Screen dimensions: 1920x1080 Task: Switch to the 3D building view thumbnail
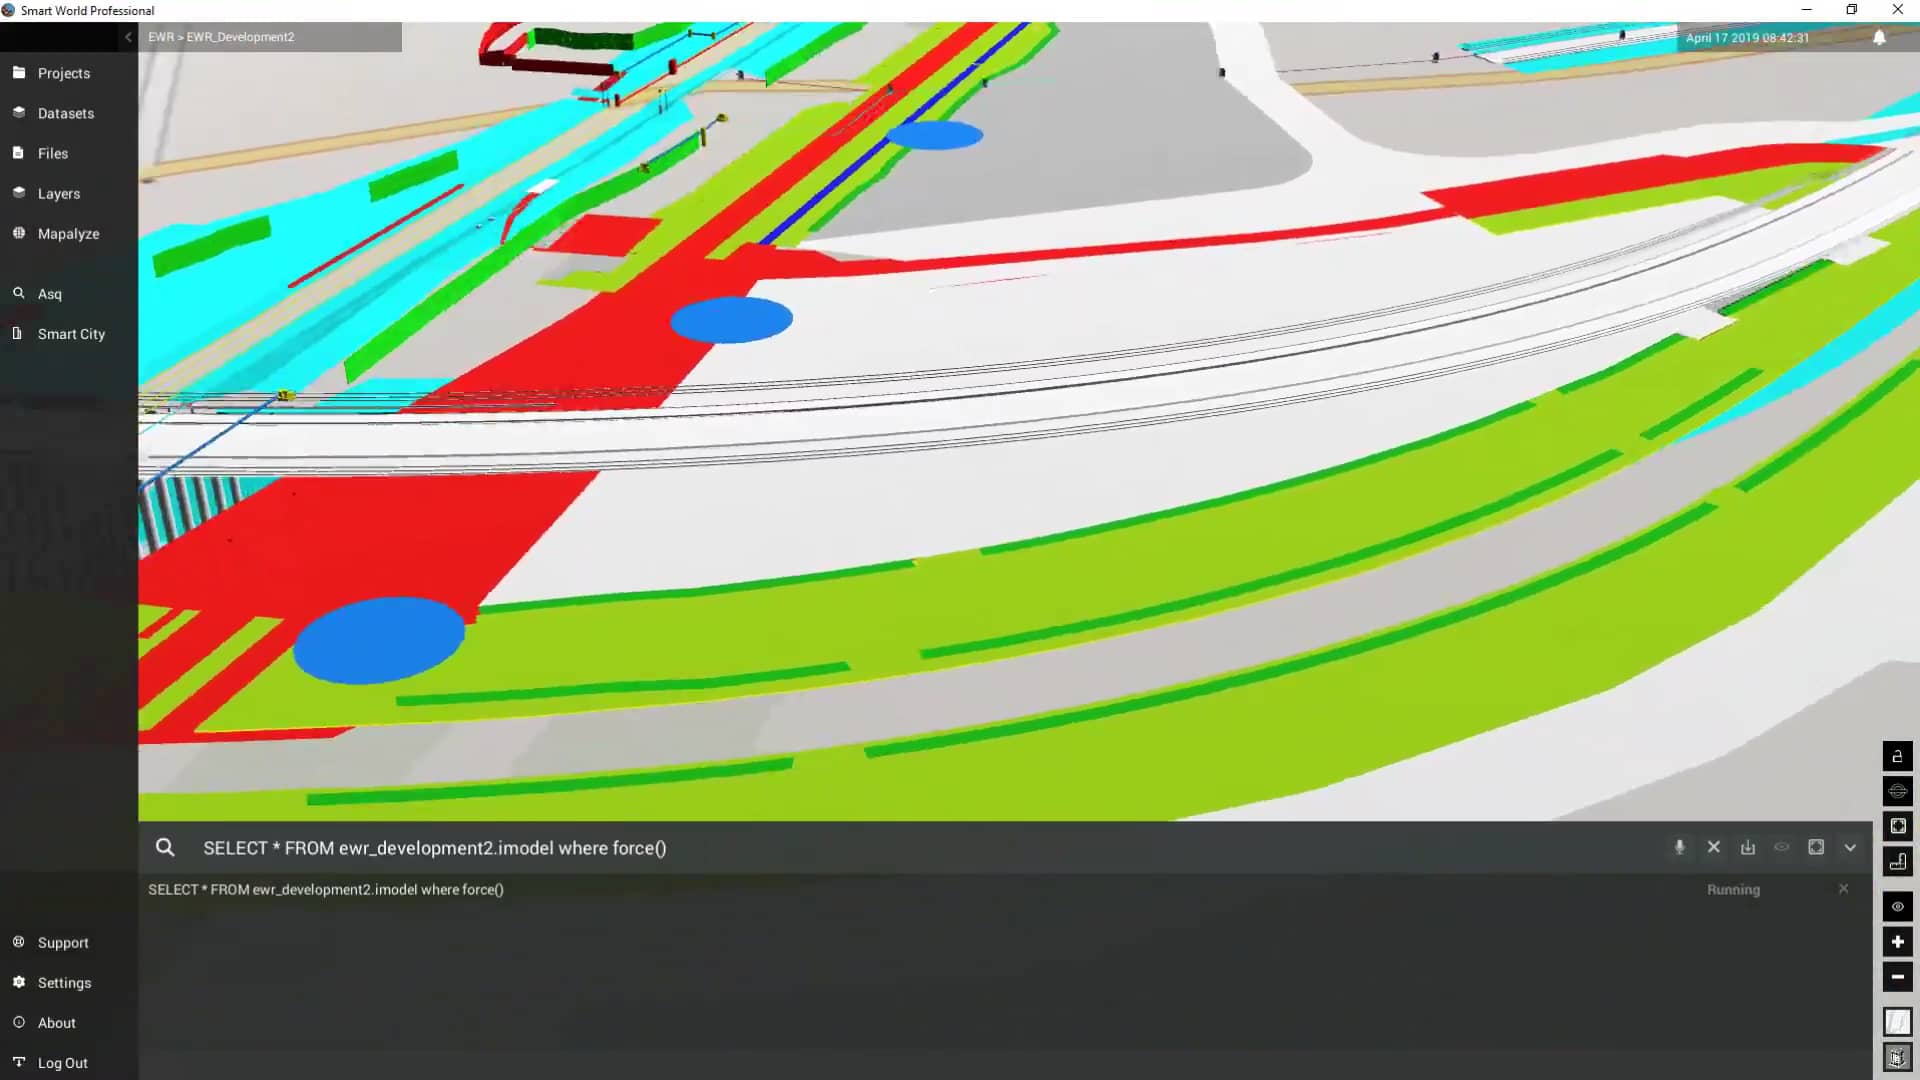(x=1897, y=1056)
